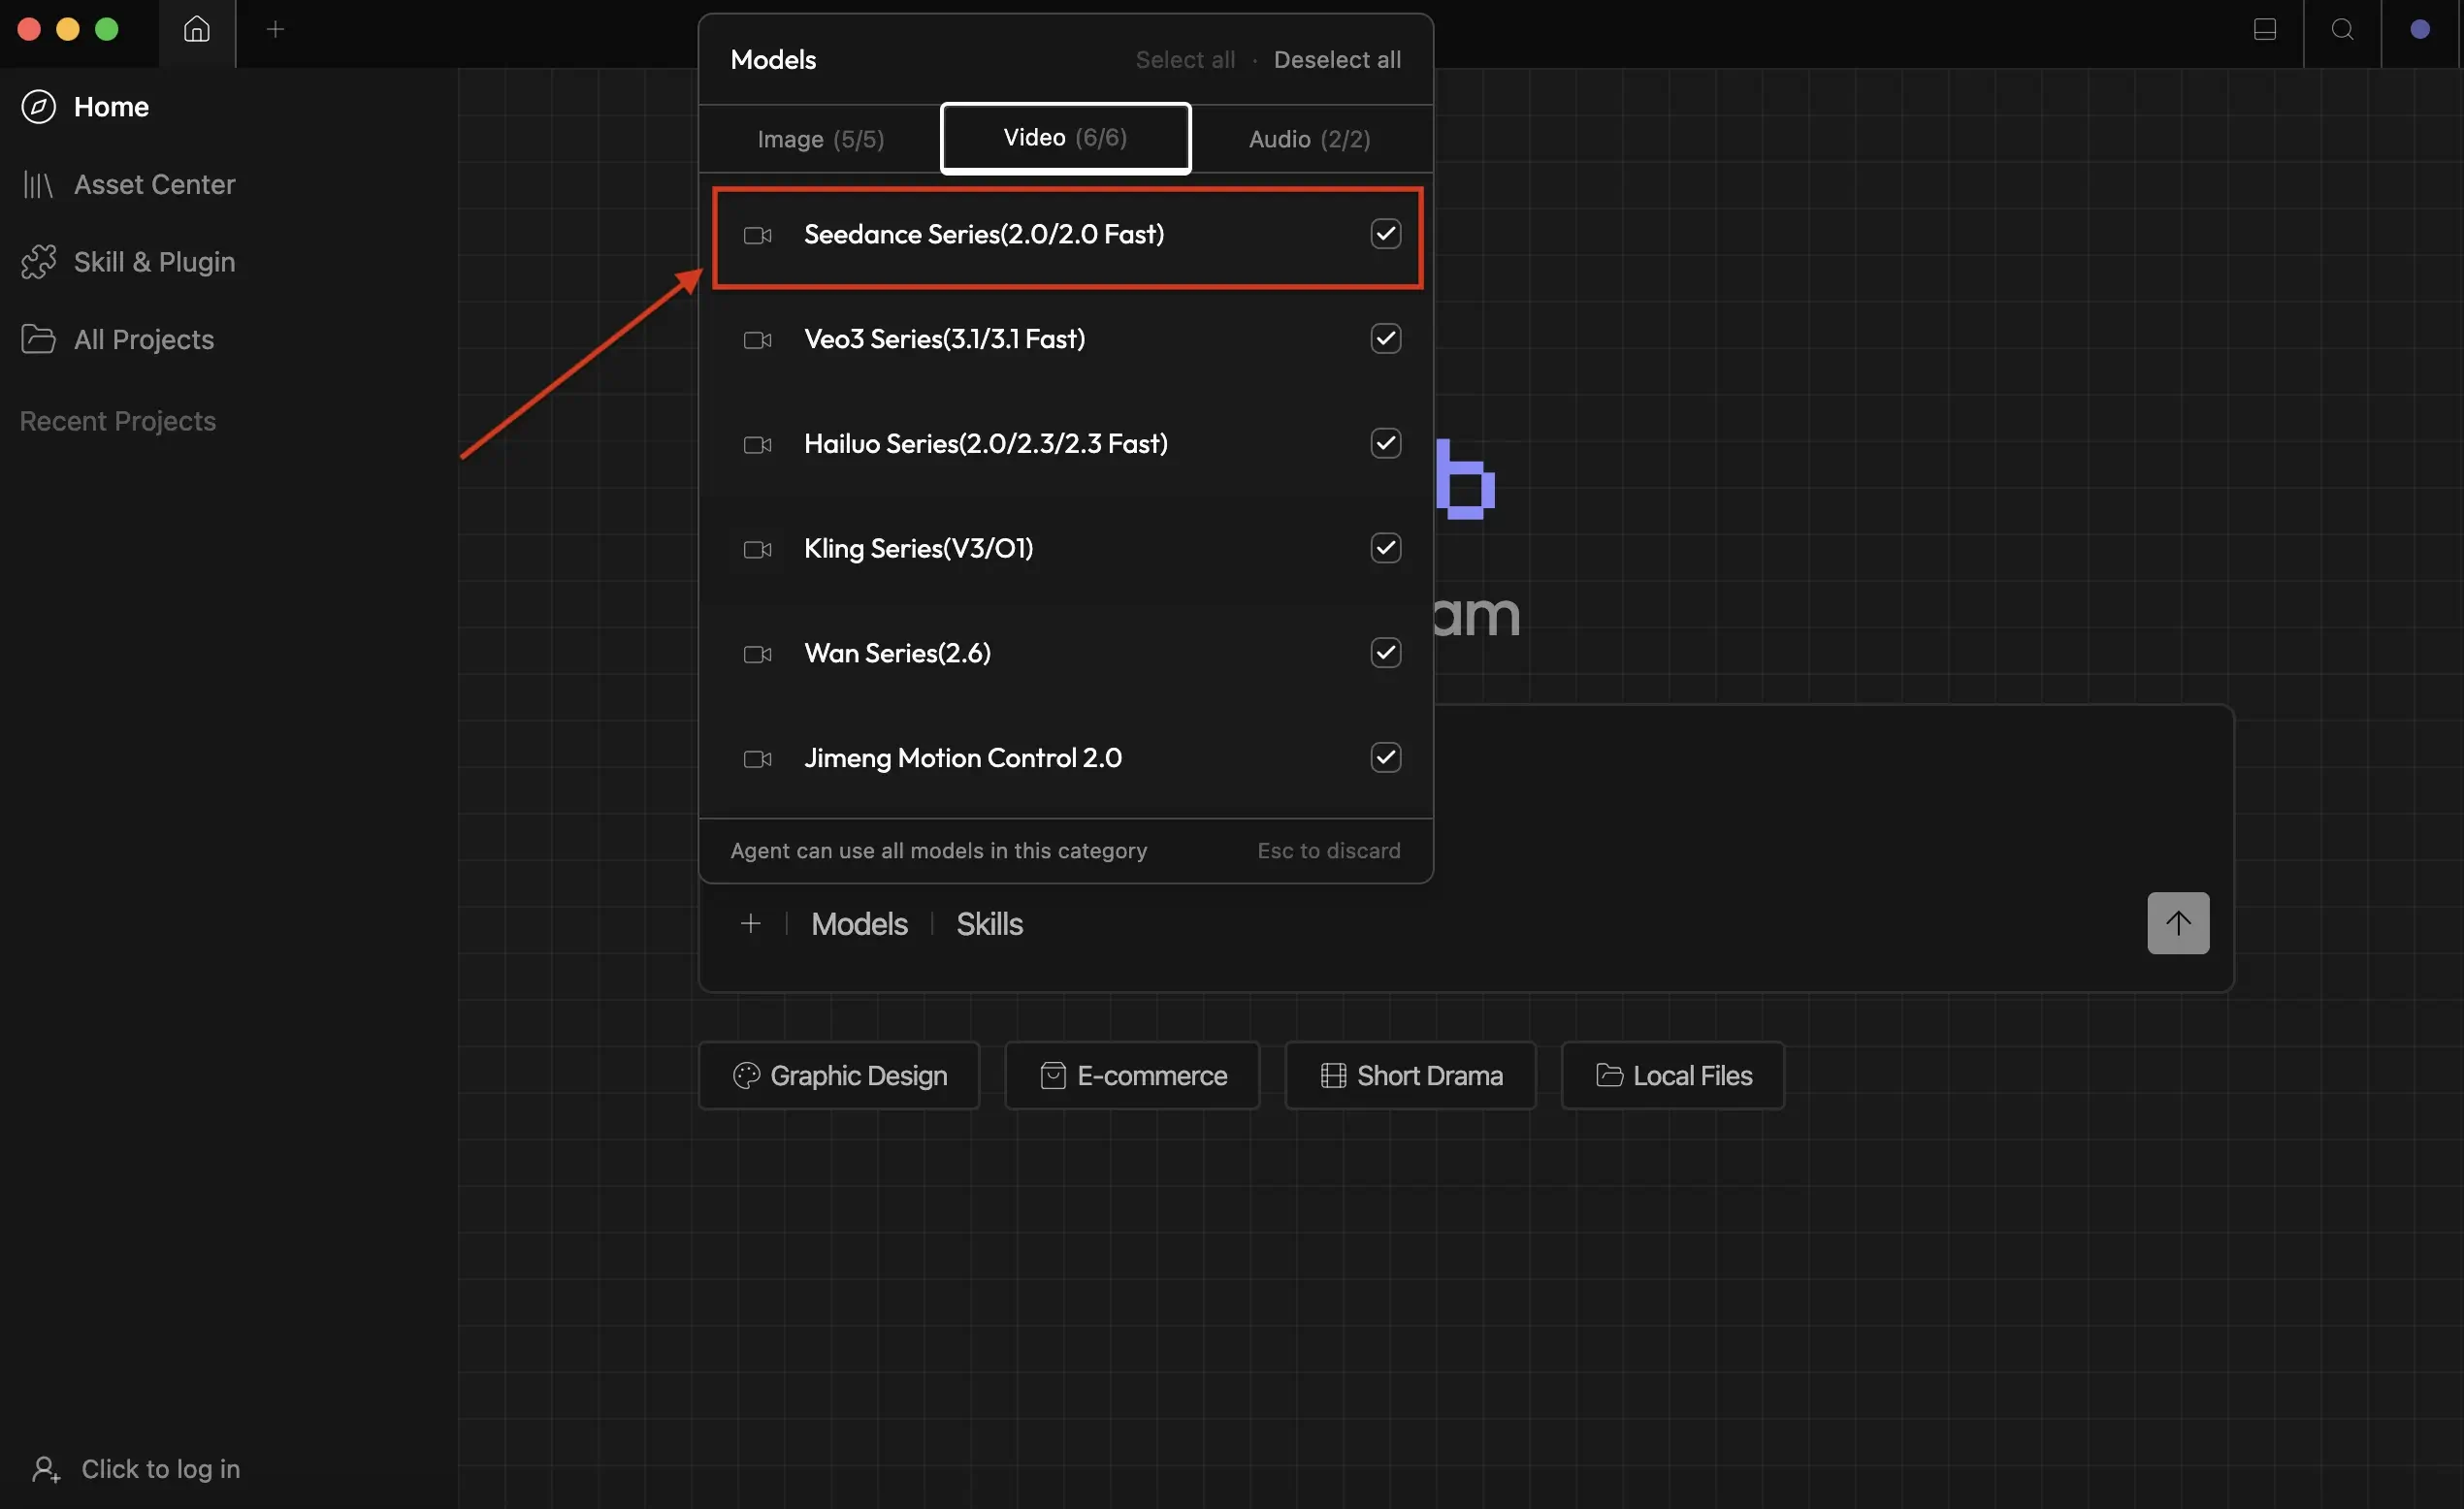Image resolution: width=2464 pixels, height=1509 pixels.
Task: Open search with the magnifier icon
Action: [2342, 30]
